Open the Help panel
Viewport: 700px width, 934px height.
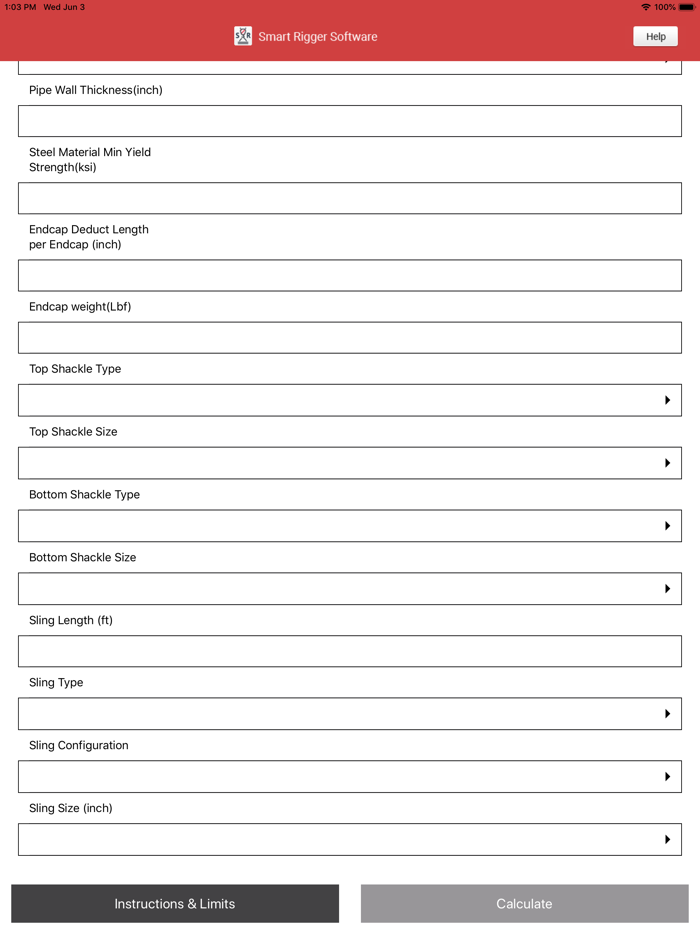pos(655,36)
